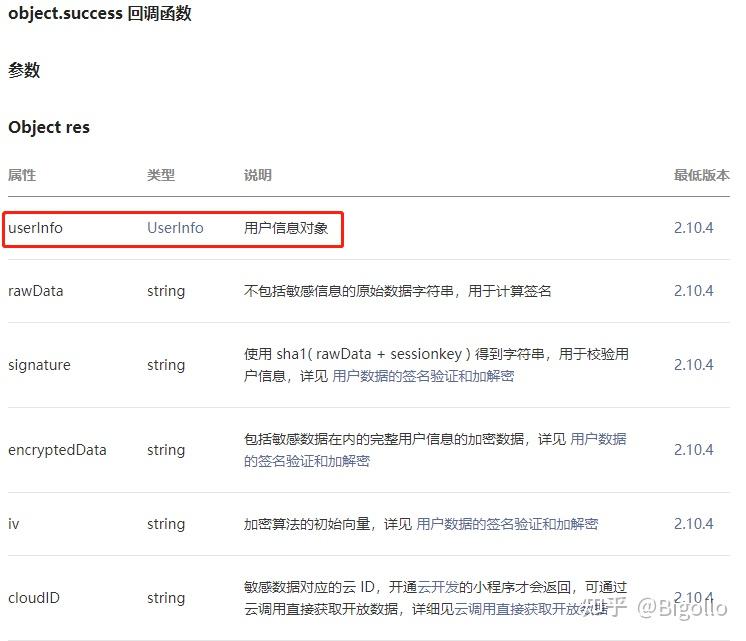Image resolution: width=746 pixels, height=641 pixels.
Task: Click version 2.10.4 in userInfo row
Action: [x=694, y=228]
